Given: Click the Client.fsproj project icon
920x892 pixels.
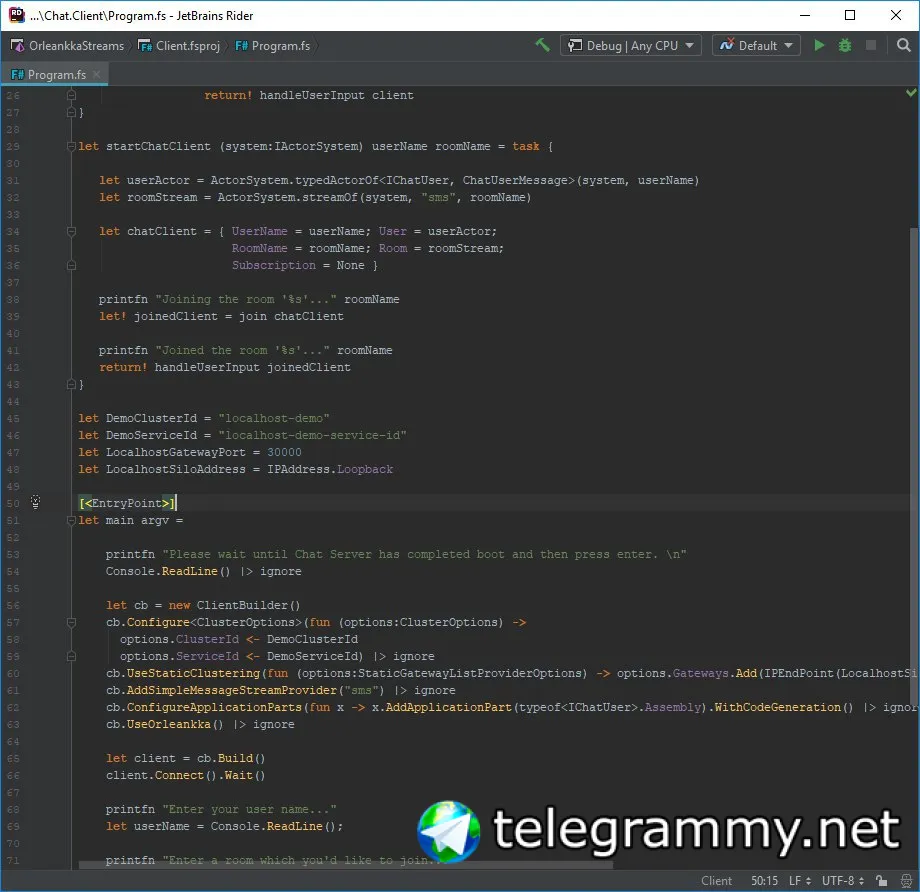Looking at the screenshot, I should 144,46.
